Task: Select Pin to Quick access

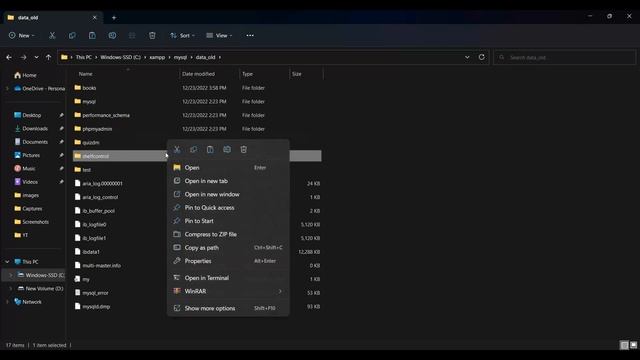Action: (228, 208)
